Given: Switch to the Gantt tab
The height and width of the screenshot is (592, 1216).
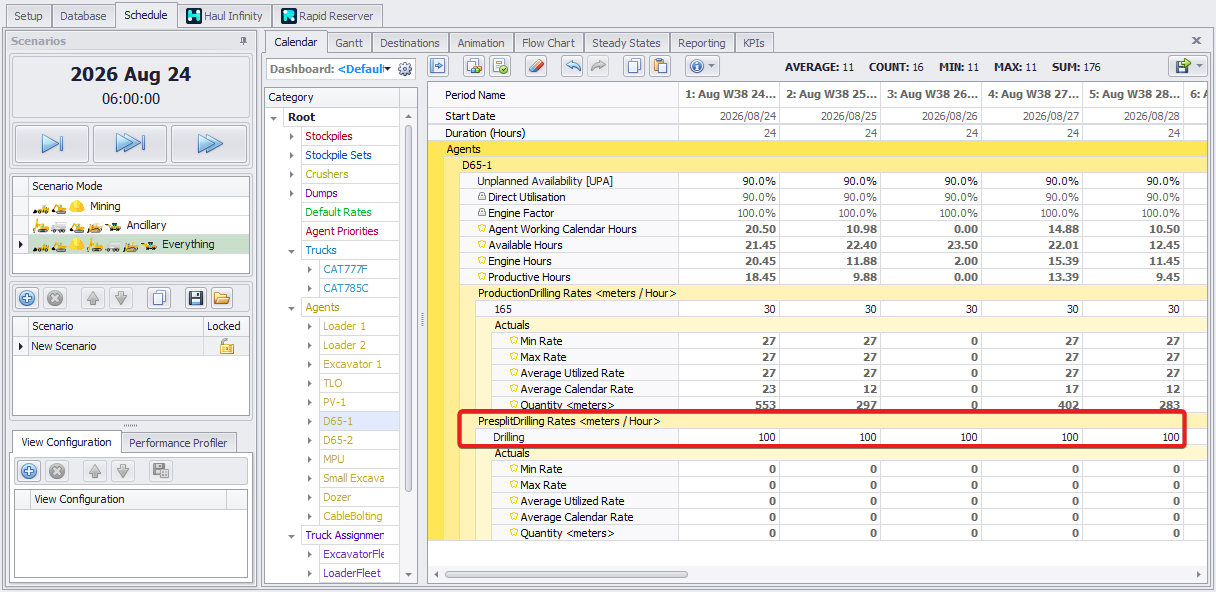Looking at the screenshot, I should [x=349, y=43].
